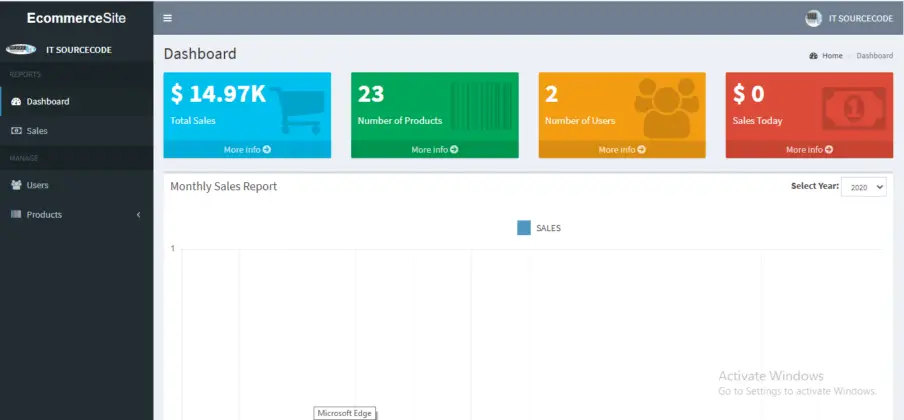Viewport: 904px width, 420px height.
Task: Click More info under Number of Products
Action: tap(434, 150)
